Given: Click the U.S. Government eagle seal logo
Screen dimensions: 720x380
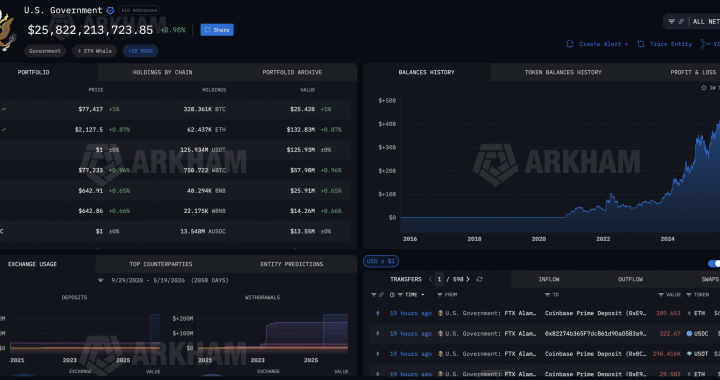Looking at the screenshot, I should coord(7,31).
